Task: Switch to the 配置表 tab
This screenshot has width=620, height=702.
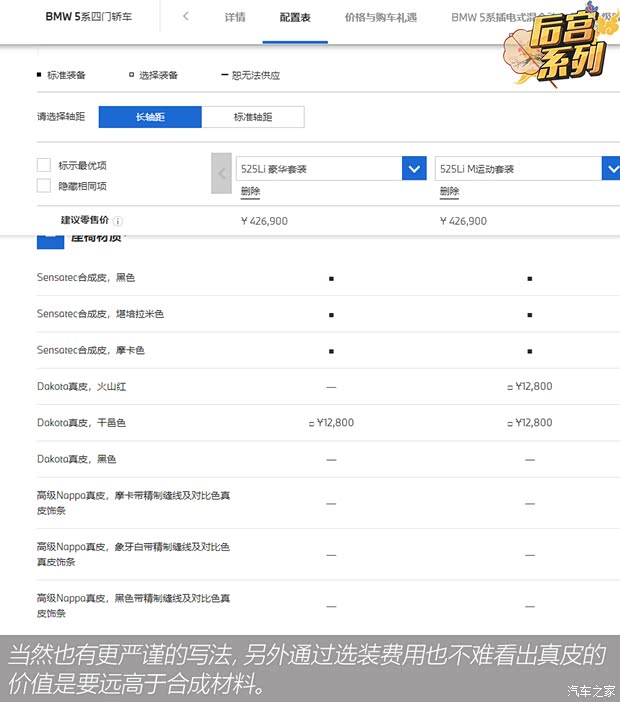Action: (295, 17)
